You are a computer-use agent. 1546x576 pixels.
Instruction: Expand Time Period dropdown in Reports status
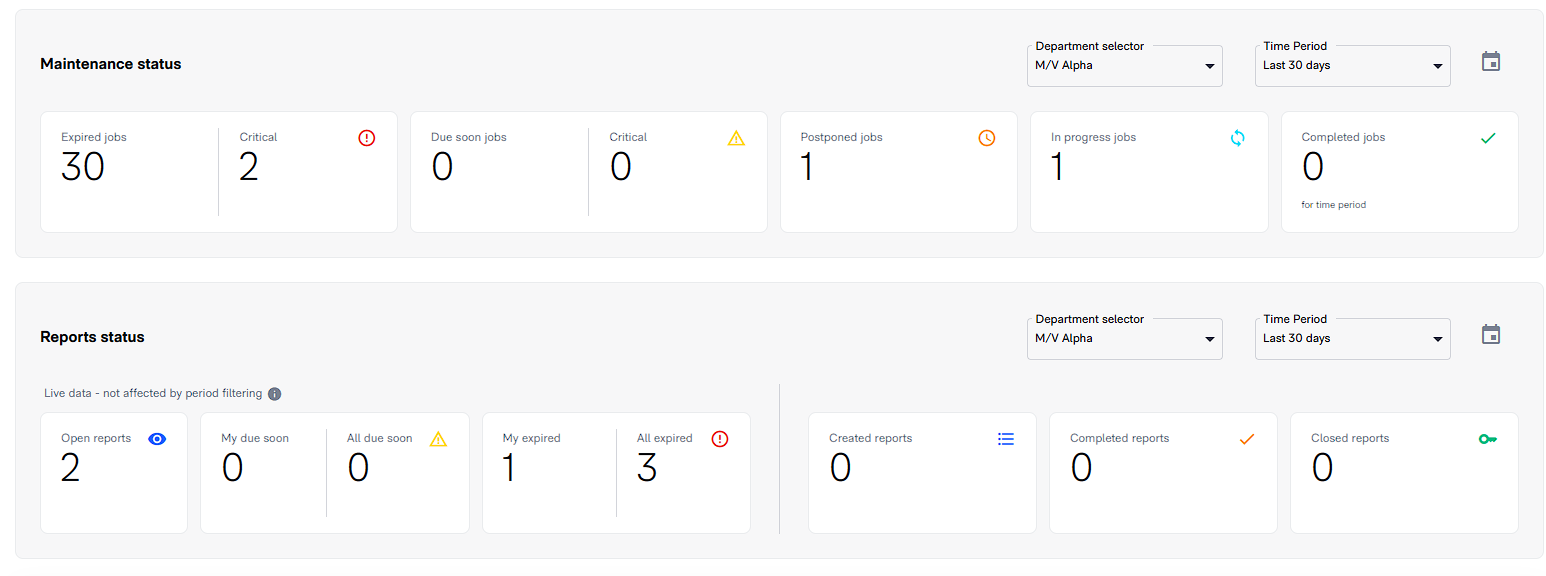pos(1352,339)
